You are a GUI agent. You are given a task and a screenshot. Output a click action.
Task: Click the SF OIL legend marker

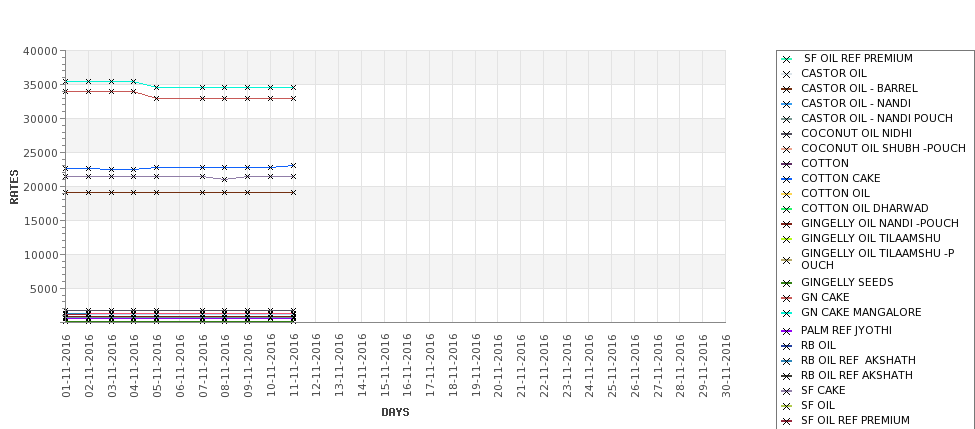[787, 406]
